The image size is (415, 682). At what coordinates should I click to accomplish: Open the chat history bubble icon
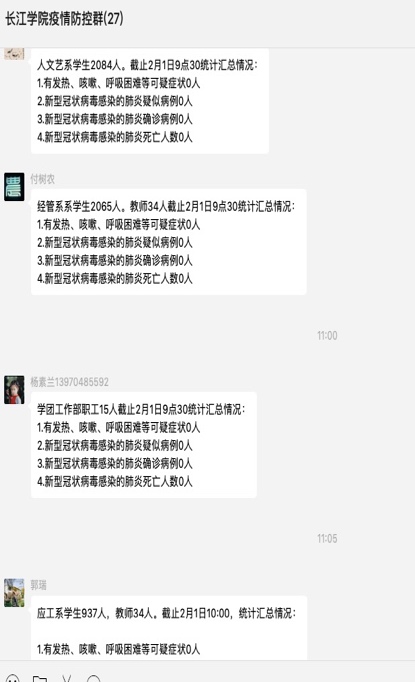(x=94, y=679)
